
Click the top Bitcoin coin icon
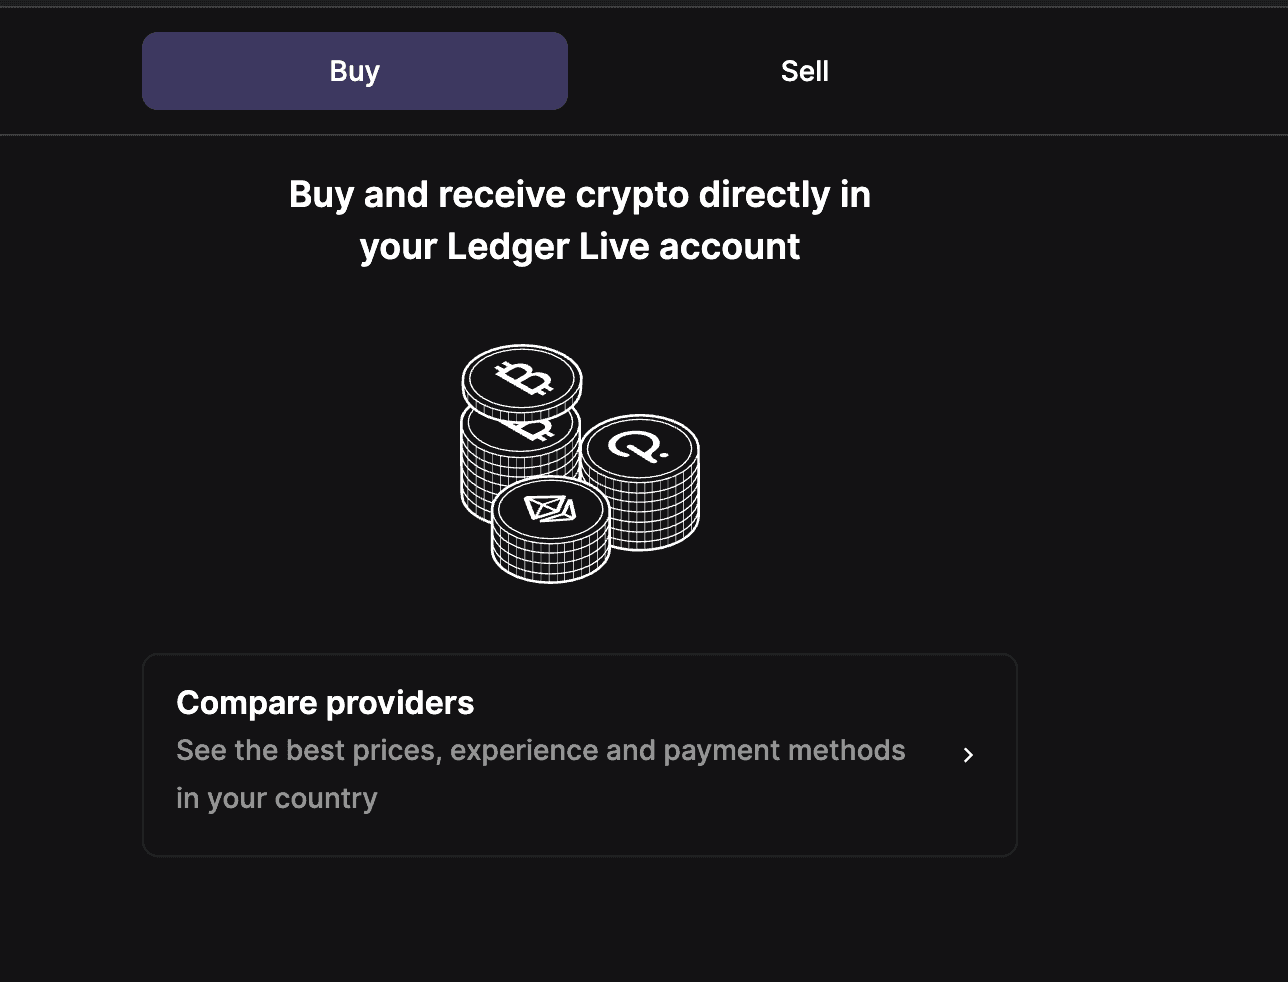522,379
